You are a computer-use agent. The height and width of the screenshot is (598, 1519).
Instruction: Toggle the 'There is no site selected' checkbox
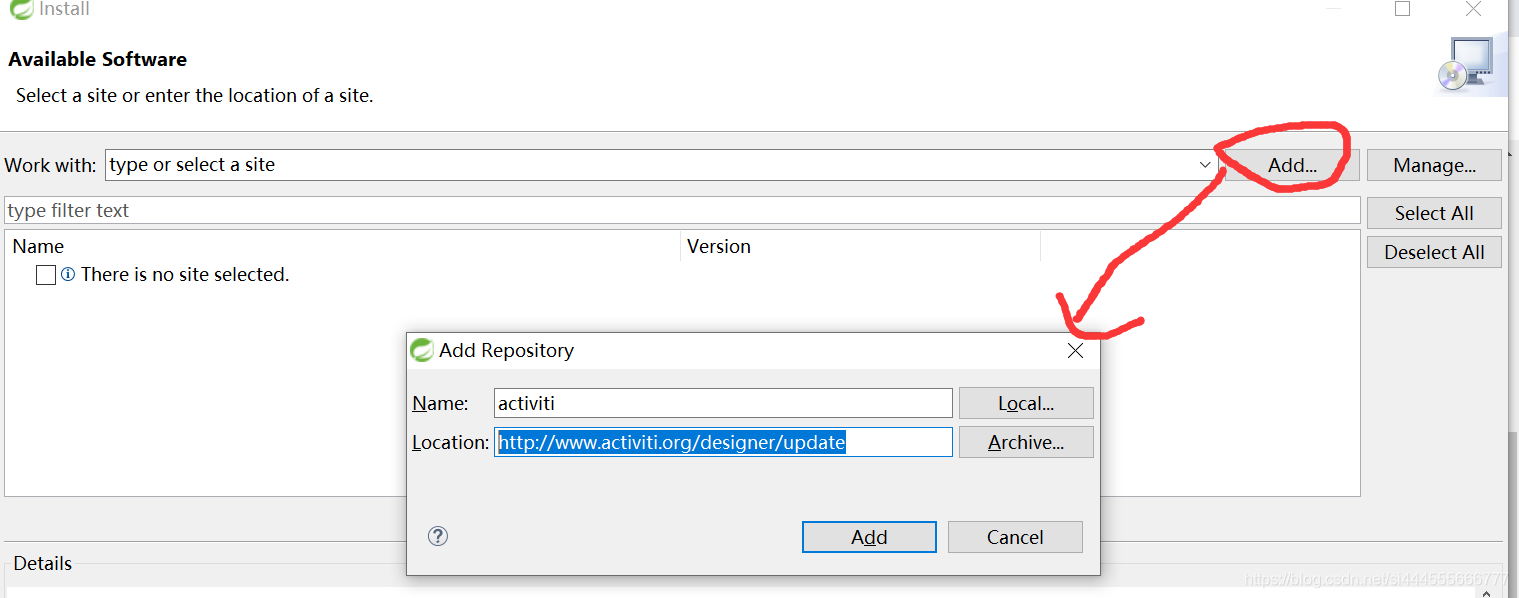(45, 275)
